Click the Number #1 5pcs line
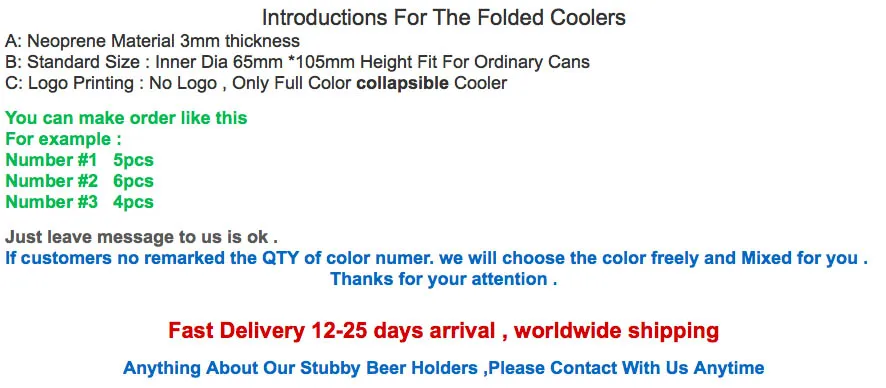Screen dimensions: 886x388 click(x=79, y=160)
